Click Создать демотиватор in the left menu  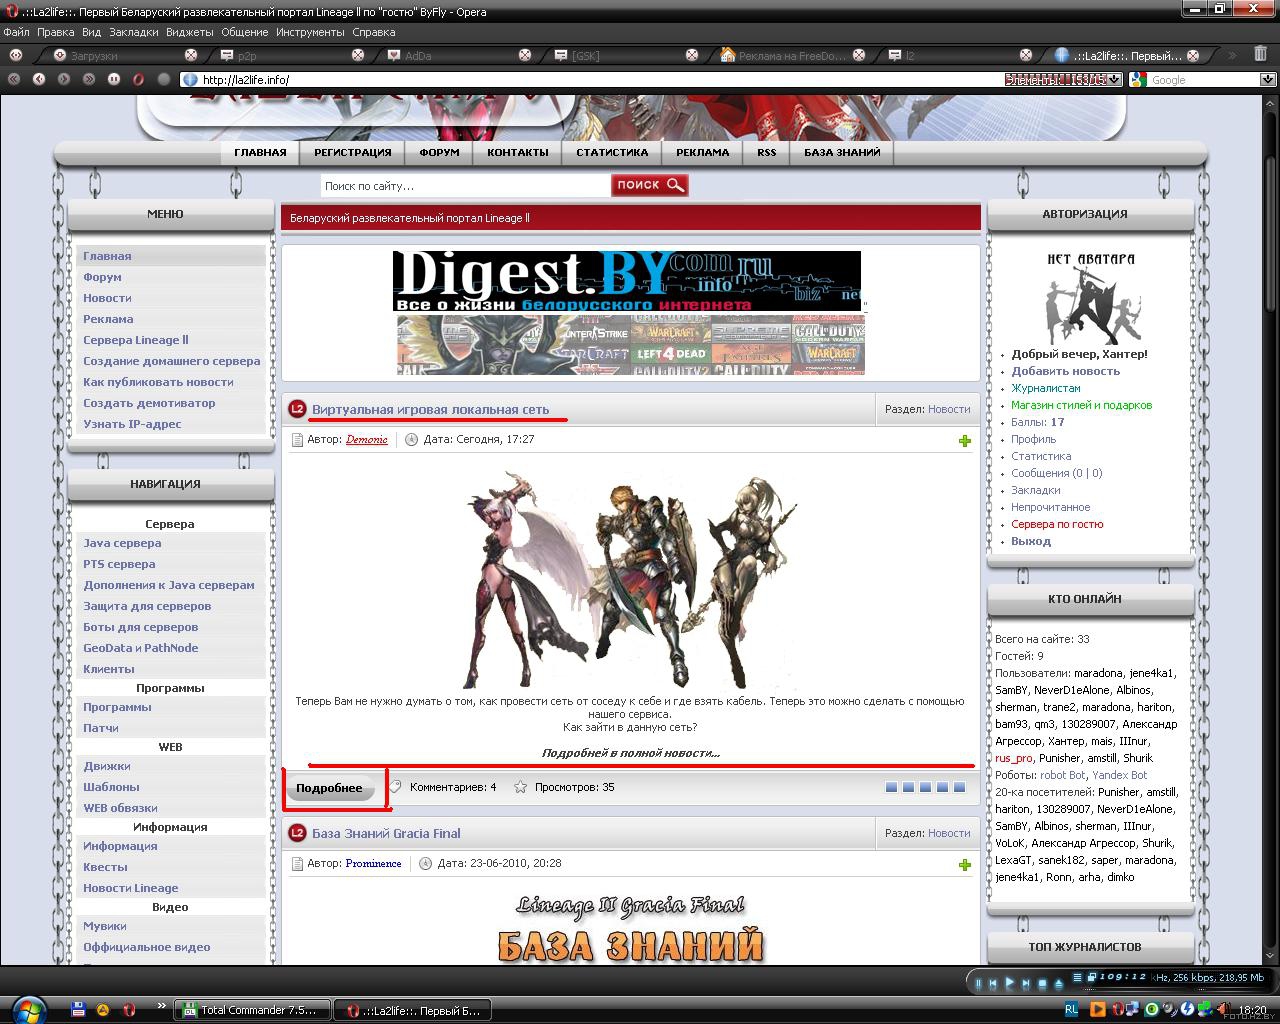pyautogui.click(x=149, y=403)
